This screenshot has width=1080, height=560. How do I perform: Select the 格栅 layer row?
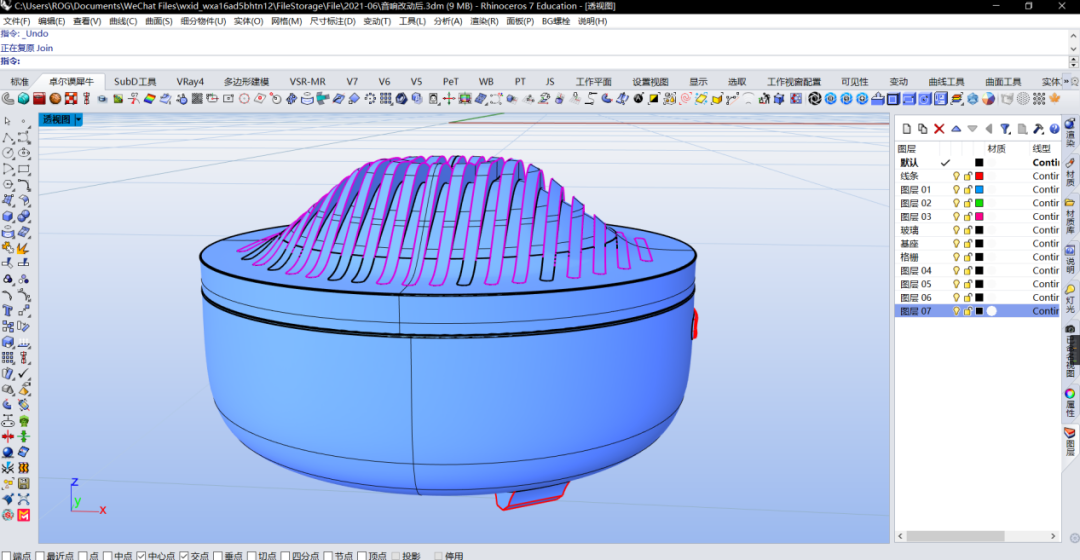click(x=977, y=257)
